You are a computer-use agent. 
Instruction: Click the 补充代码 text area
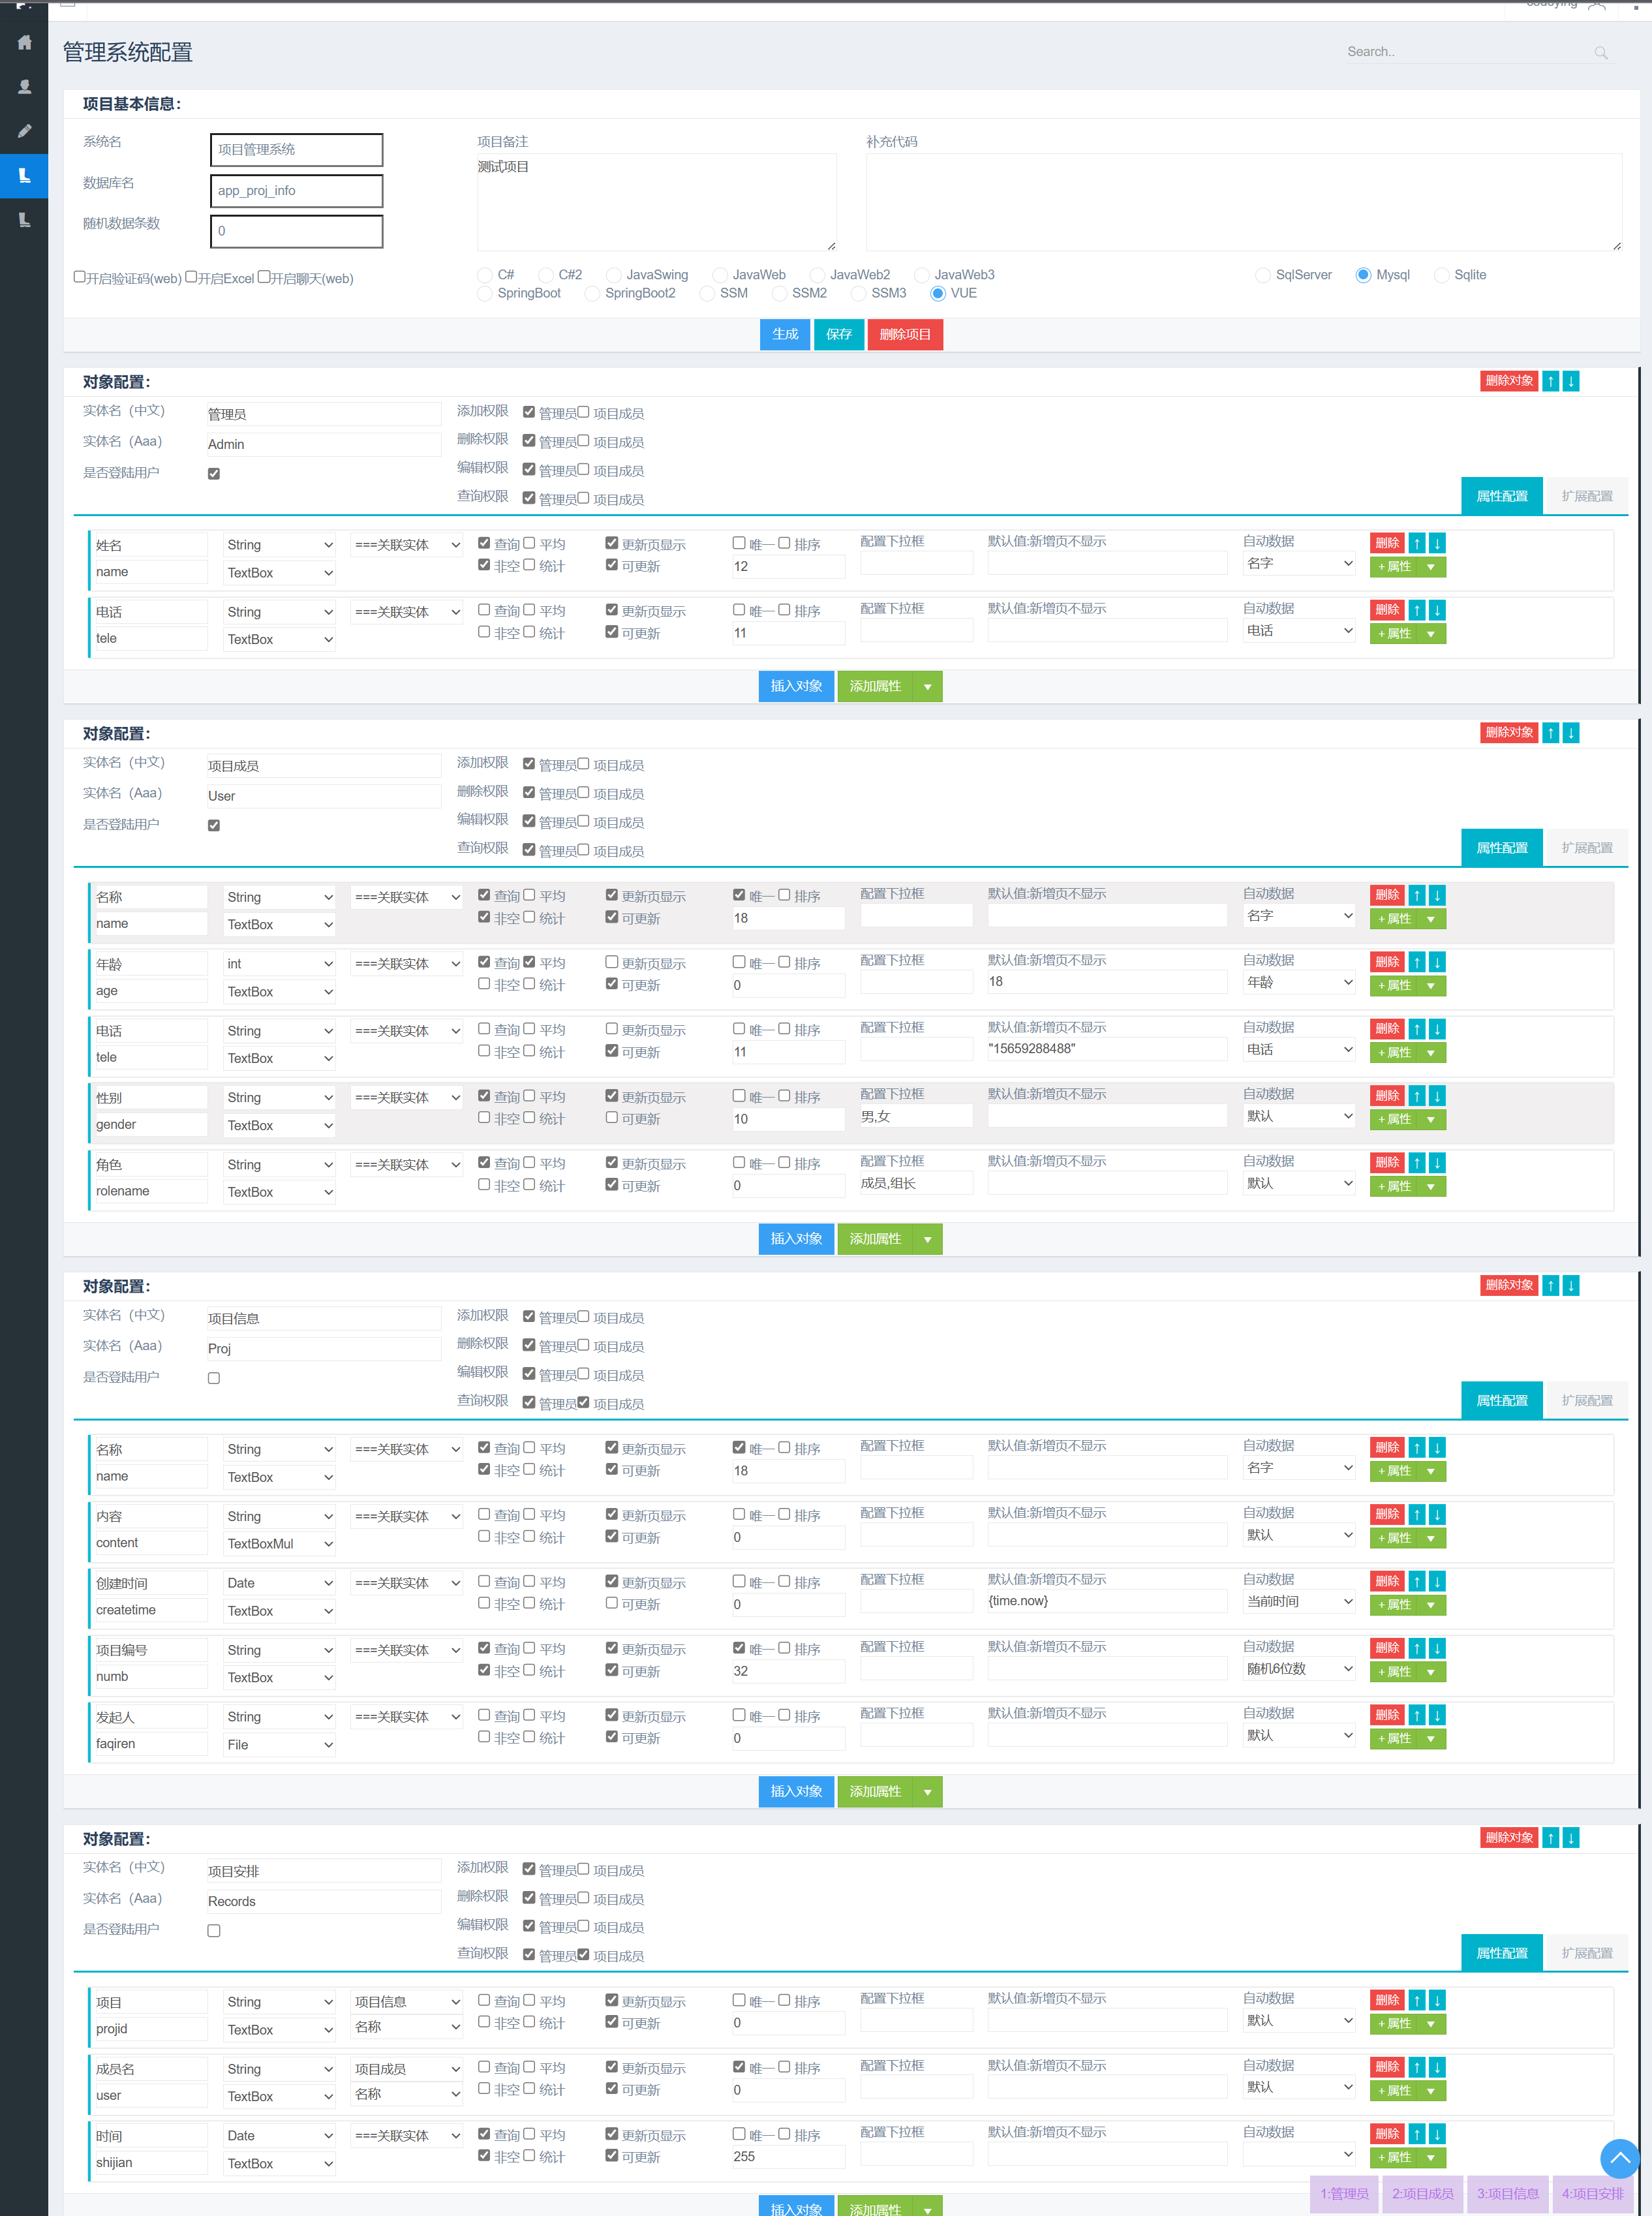[1243, 202]
